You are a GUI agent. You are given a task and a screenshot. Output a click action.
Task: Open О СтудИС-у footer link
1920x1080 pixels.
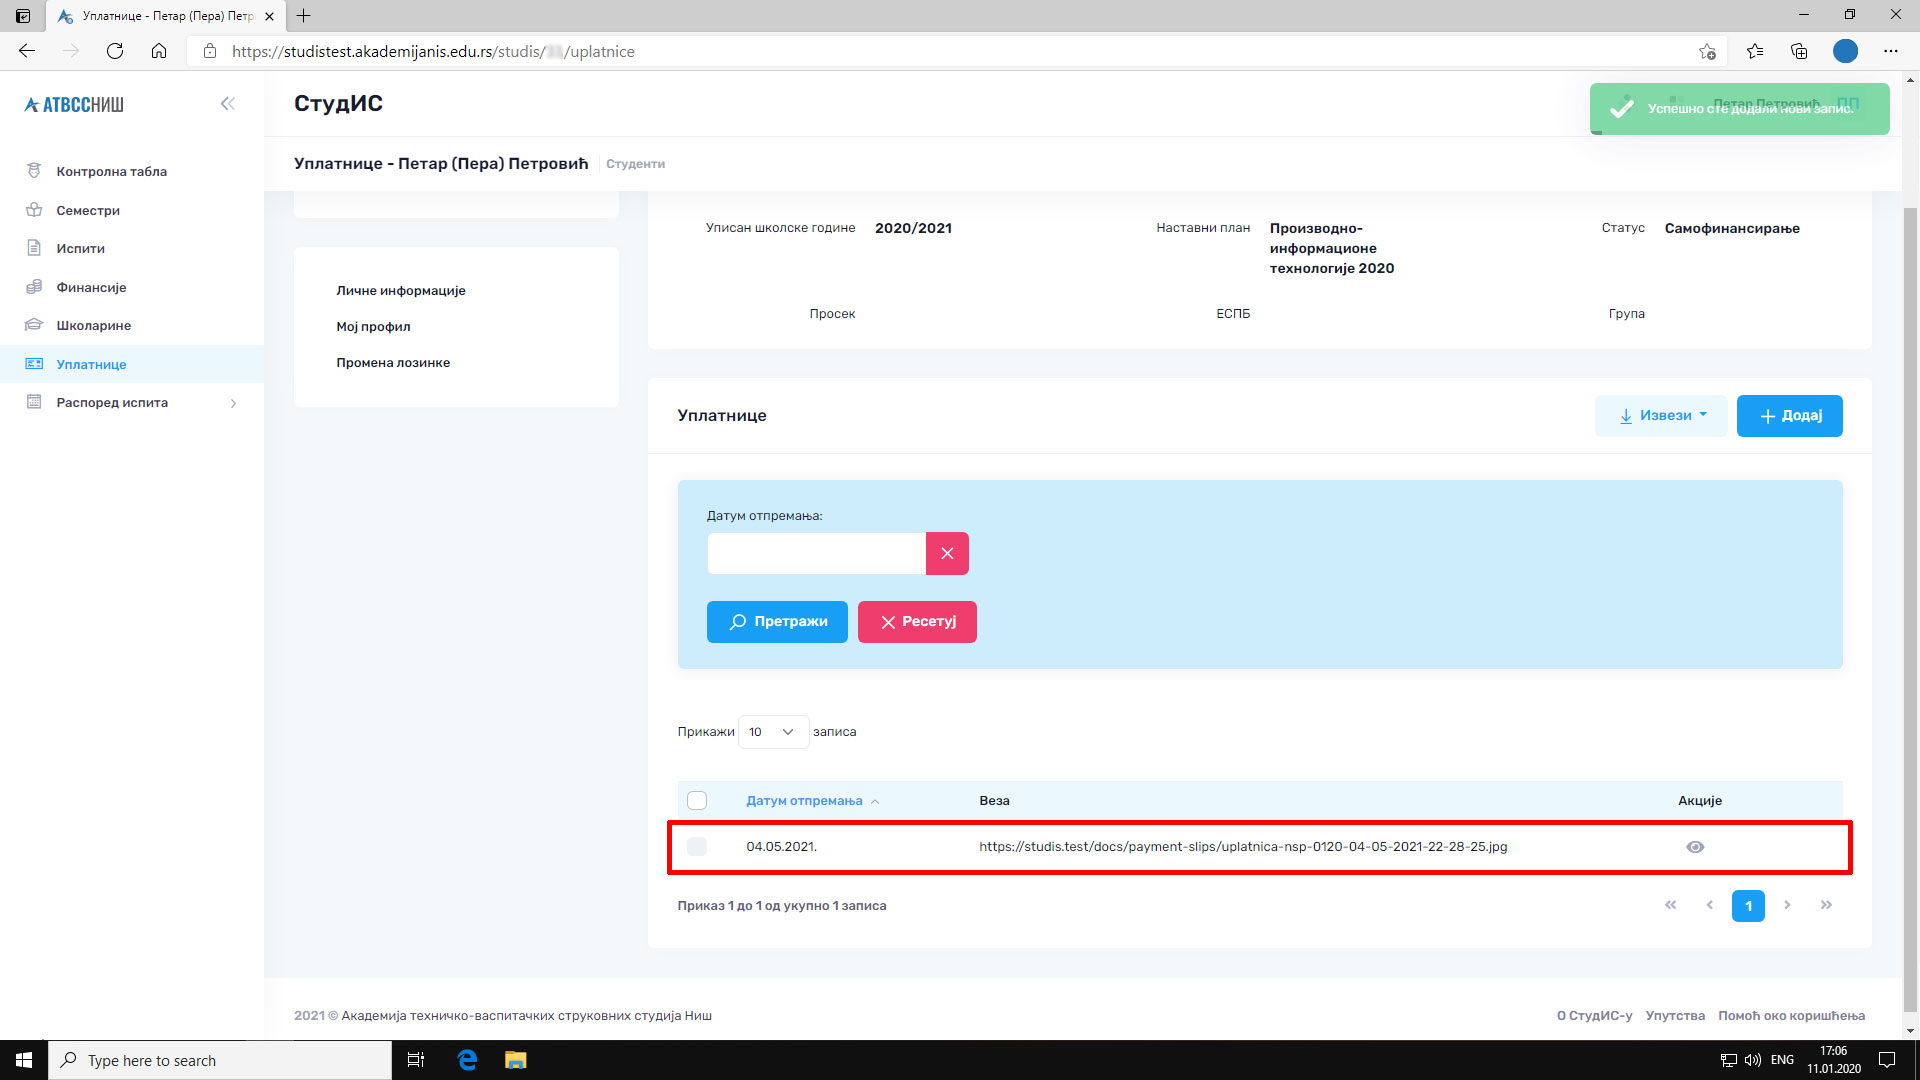coord(1594,1016)
